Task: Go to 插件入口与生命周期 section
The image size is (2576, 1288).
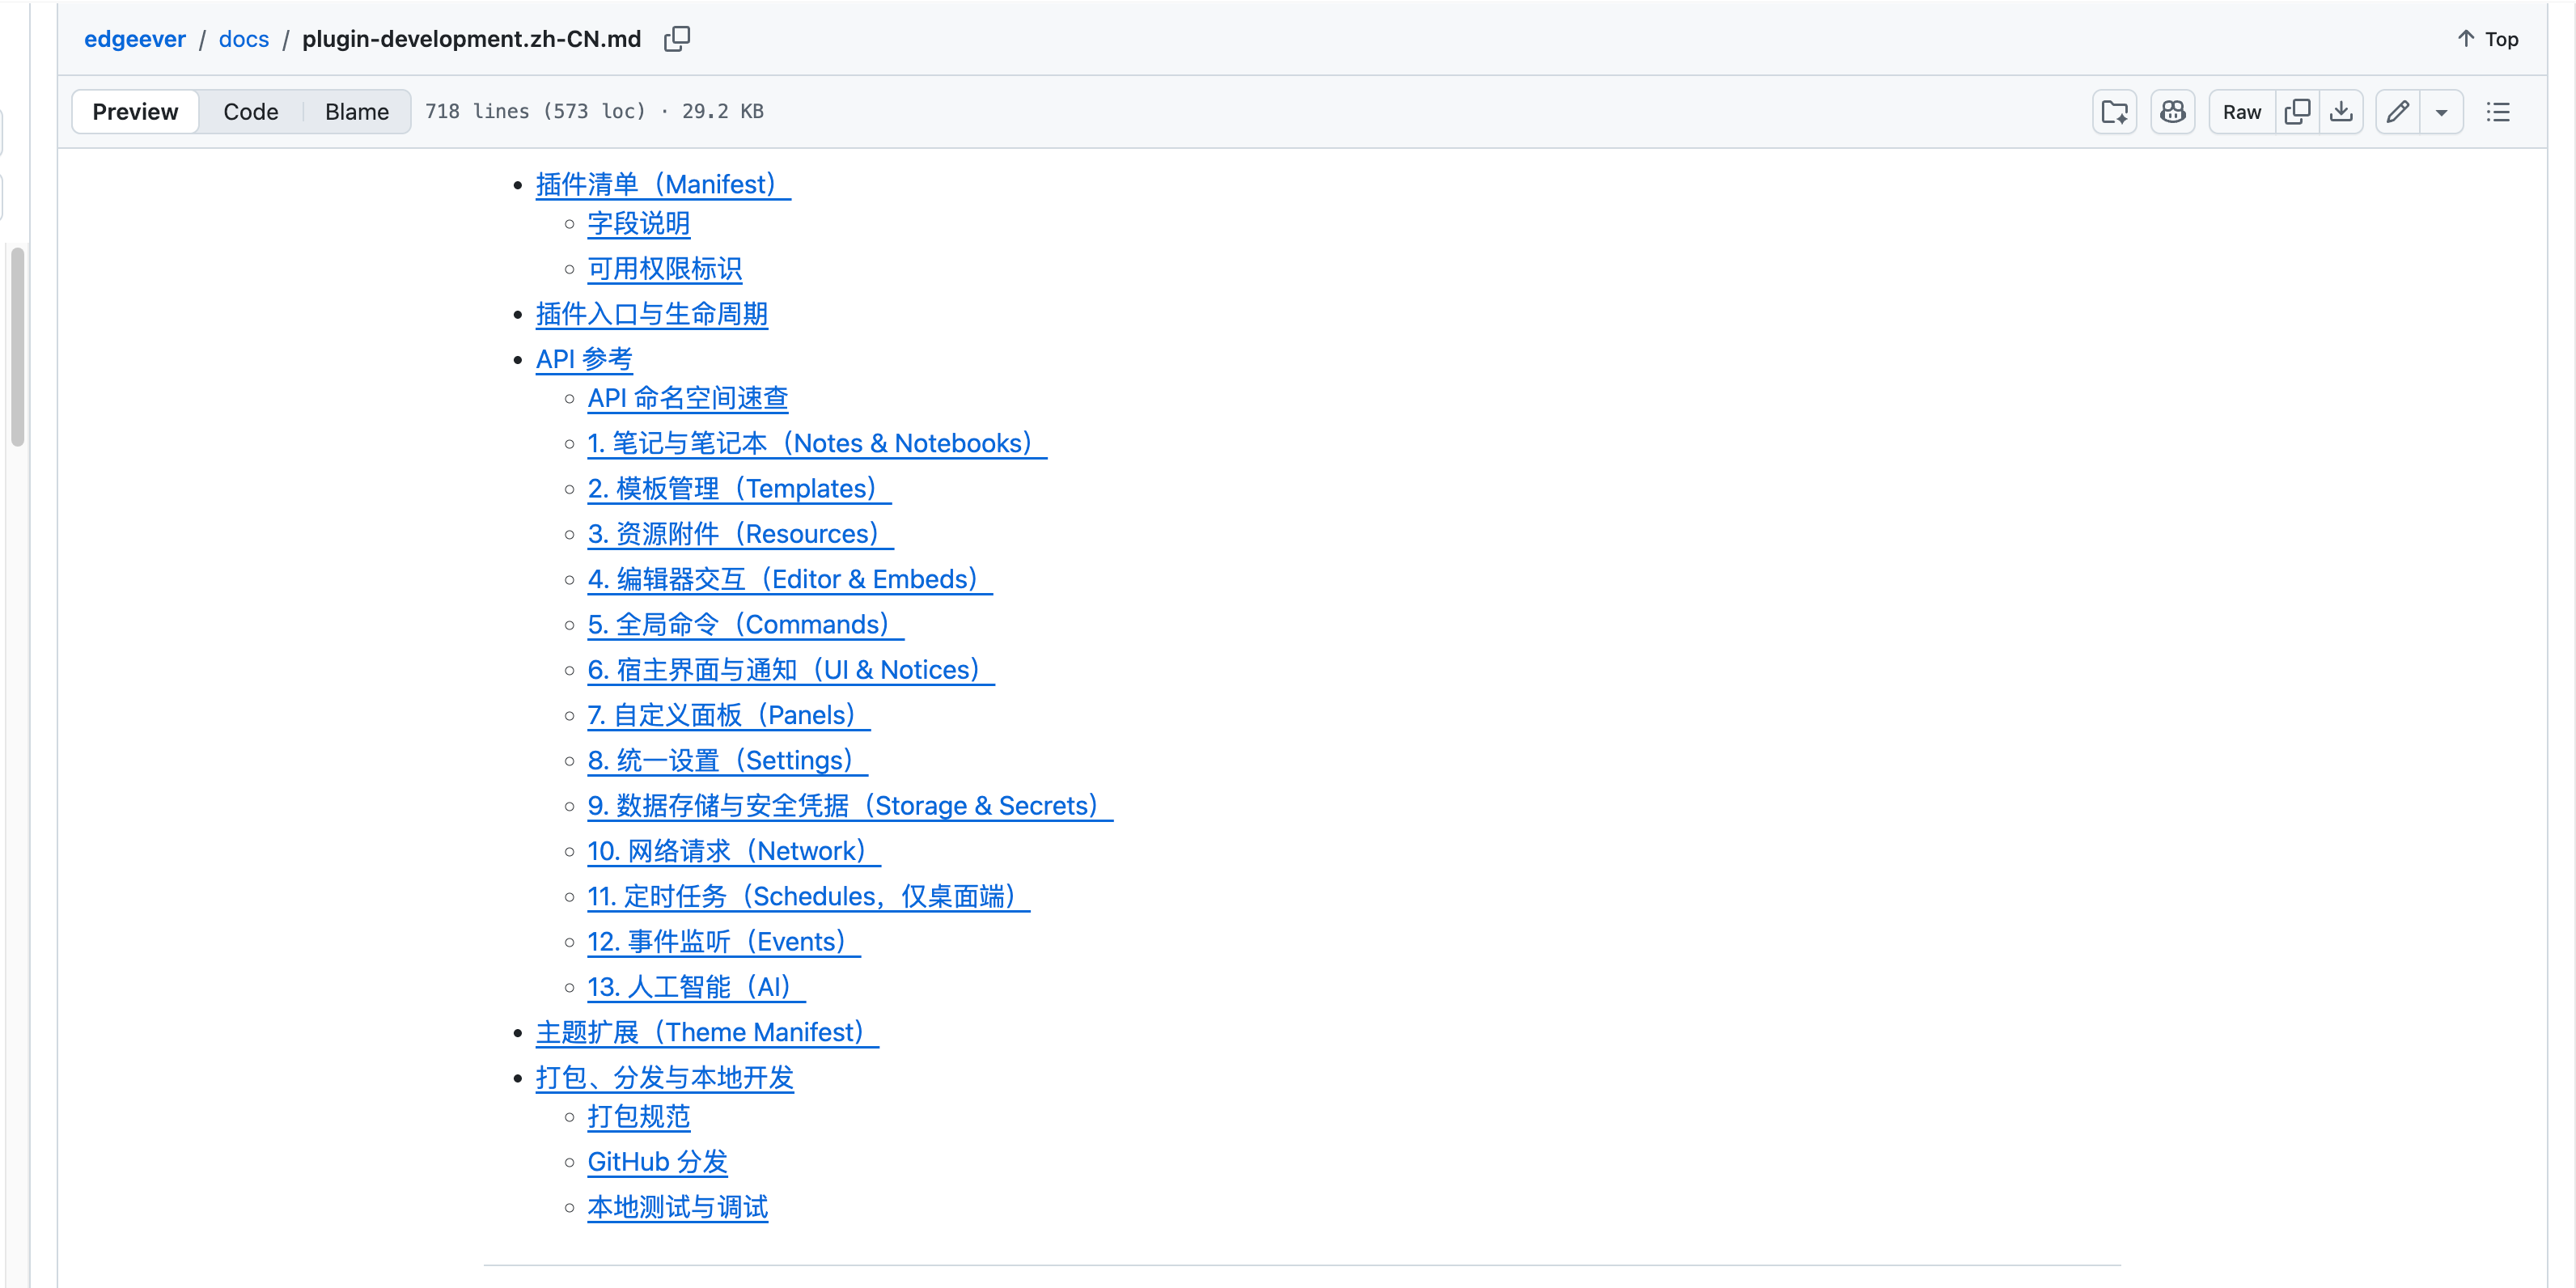Action: point(652,314)
